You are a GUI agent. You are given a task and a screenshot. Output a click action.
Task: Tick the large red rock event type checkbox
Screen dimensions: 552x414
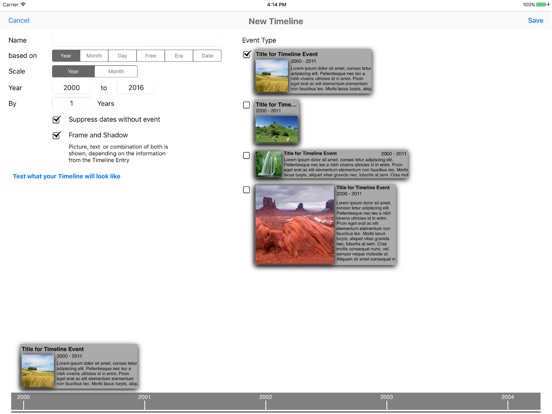(x=246, y=190)
